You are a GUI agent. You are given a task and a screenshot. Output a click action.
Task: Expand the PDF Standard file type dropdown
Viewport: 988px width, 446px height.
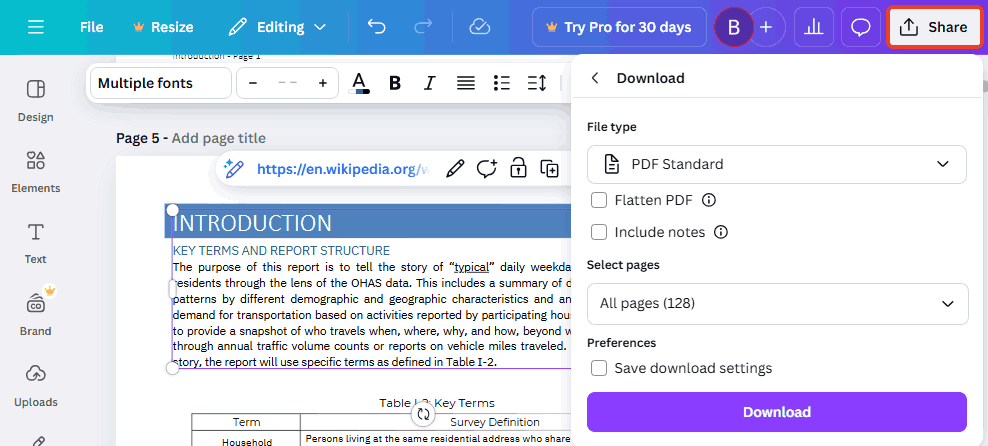[777, 164]
